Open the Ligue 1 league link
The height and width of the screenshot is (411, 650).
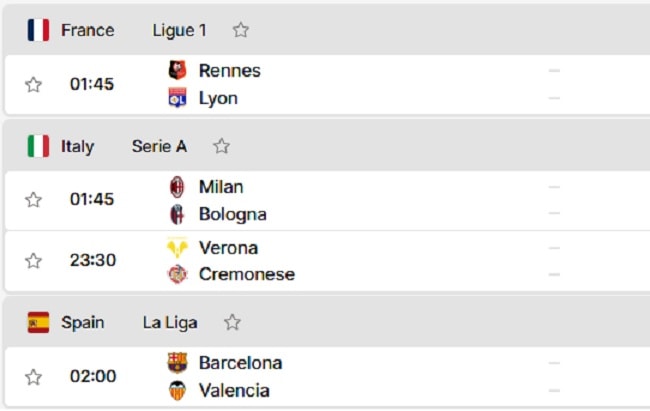(179, 30)
